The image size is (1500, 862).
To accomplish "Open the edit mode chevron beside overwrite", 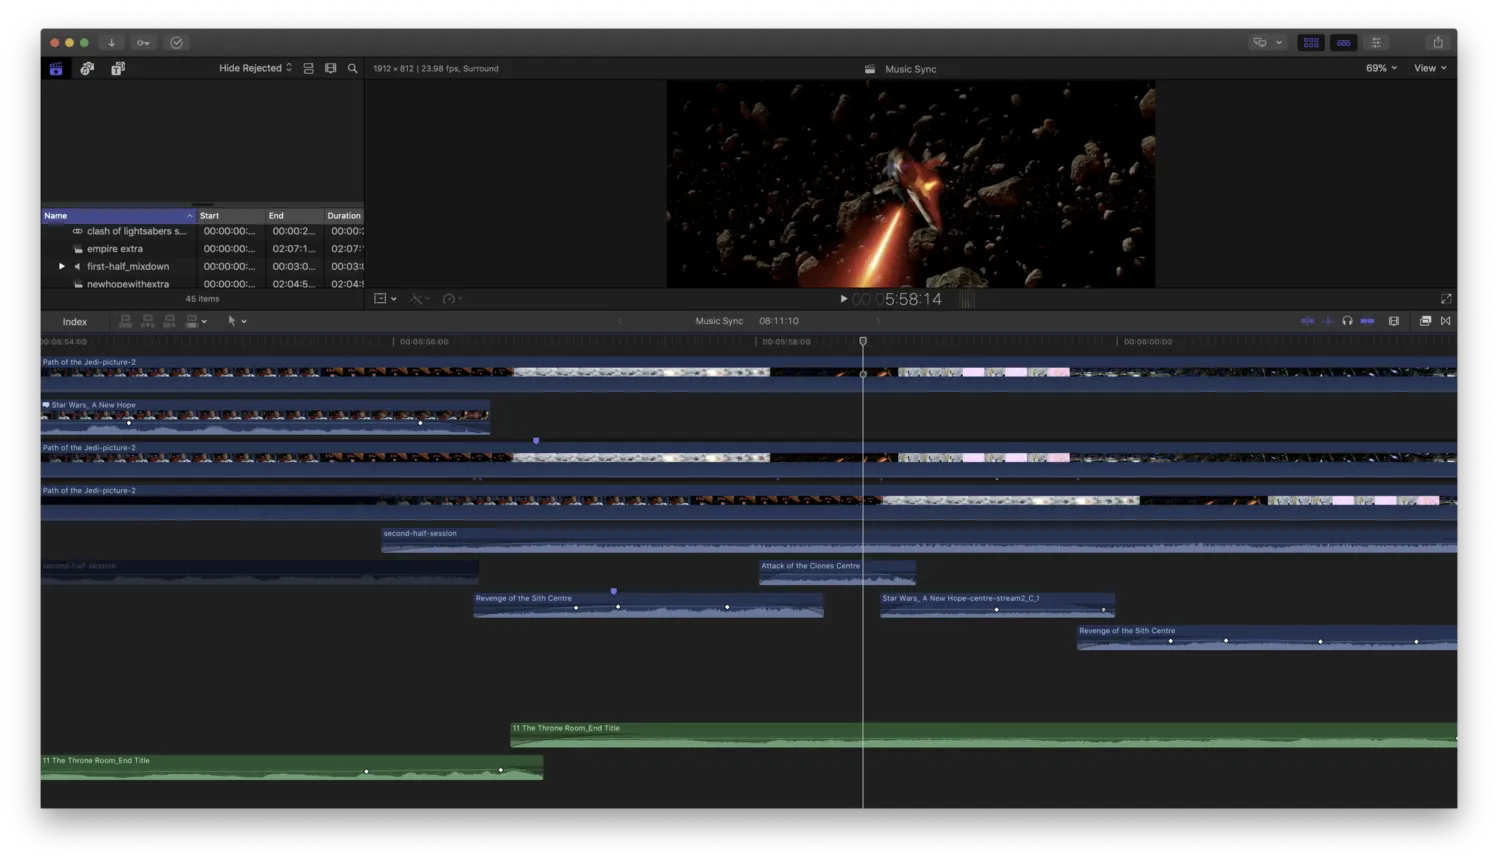I will (x=204, y=322).
